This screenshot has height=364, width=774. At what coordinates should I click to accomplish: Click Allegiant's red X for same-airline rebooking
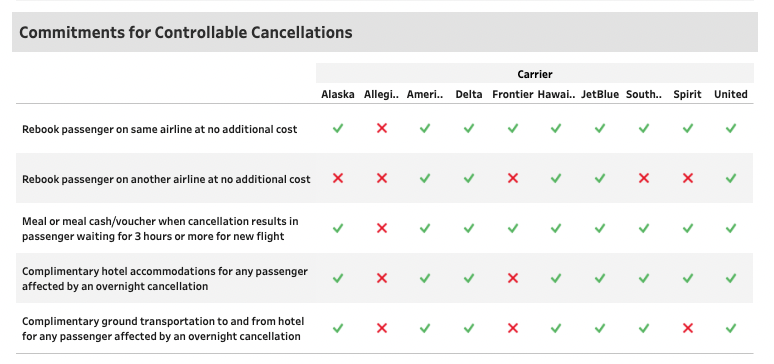(382, 128)
